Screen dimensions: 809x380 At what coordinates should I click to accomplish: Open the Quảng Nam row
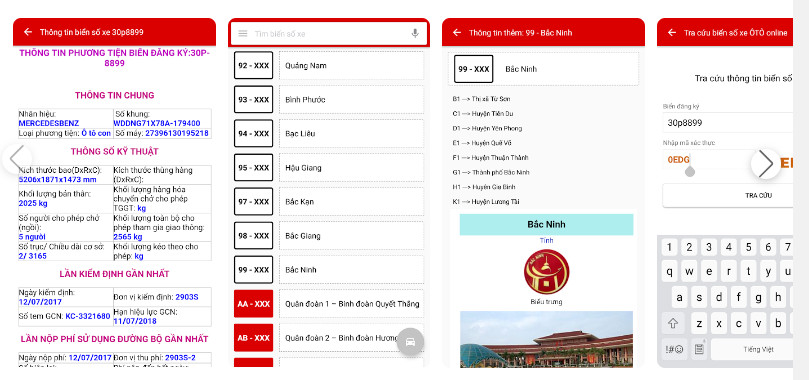(x=351, y=65)
